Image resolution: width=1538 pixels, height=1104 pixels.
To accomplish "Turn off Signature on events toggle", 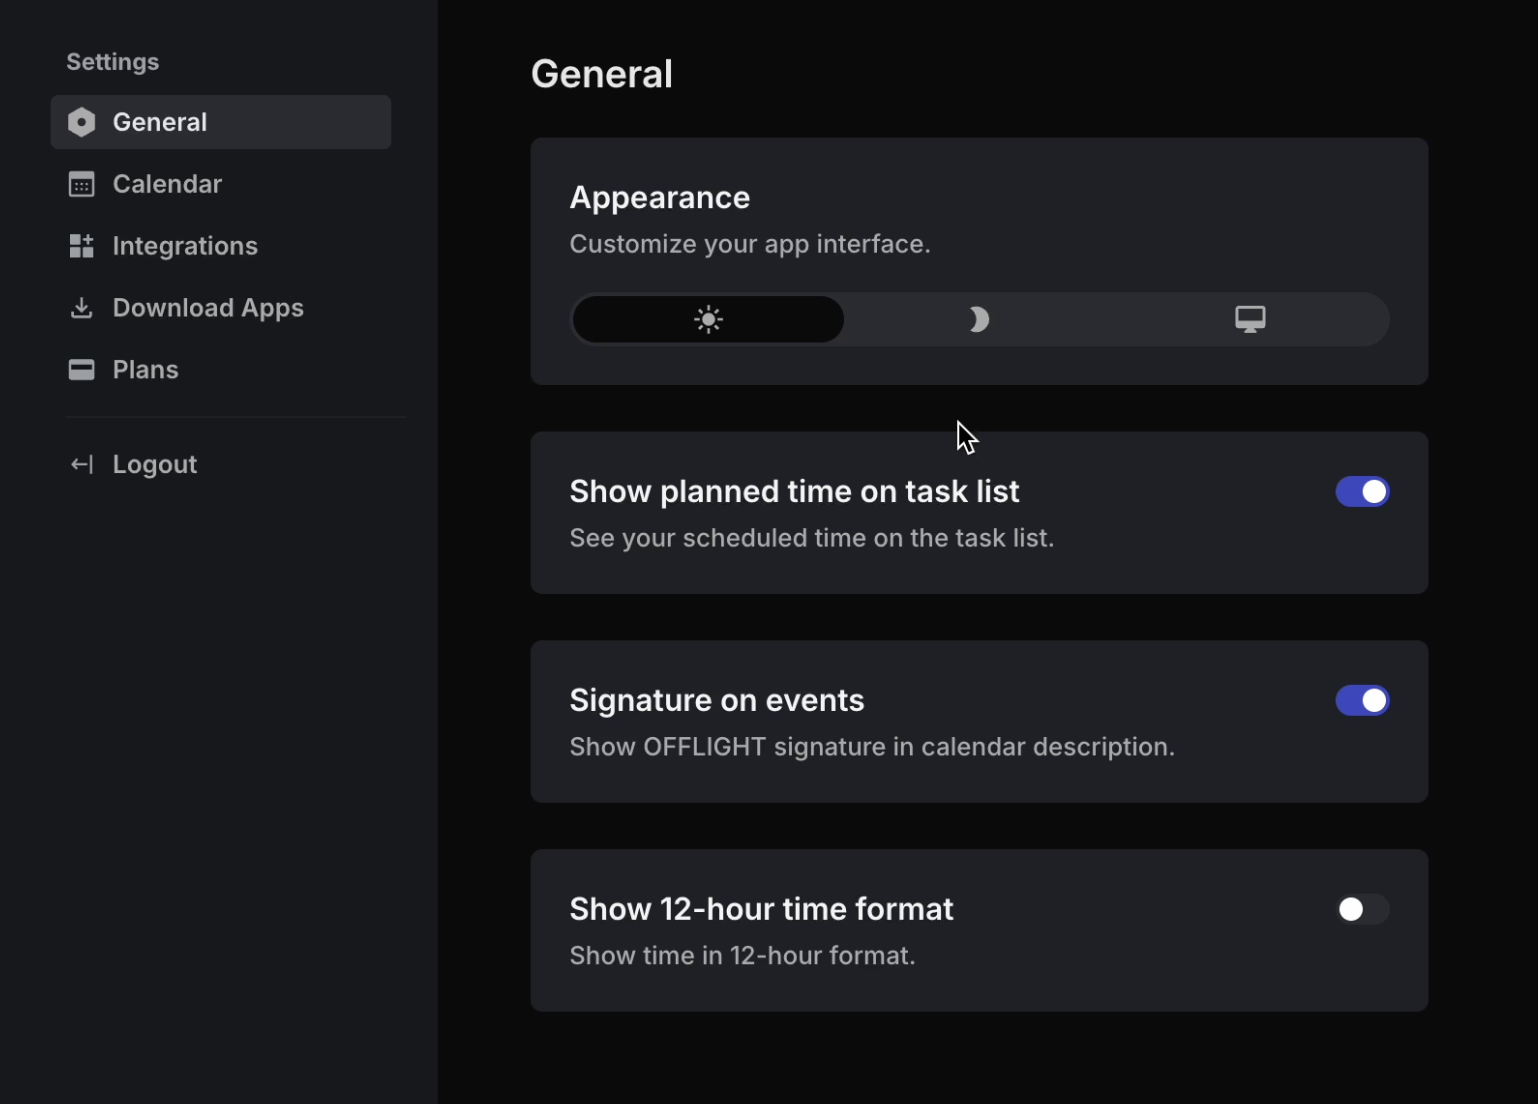I will click(1362, 701).
